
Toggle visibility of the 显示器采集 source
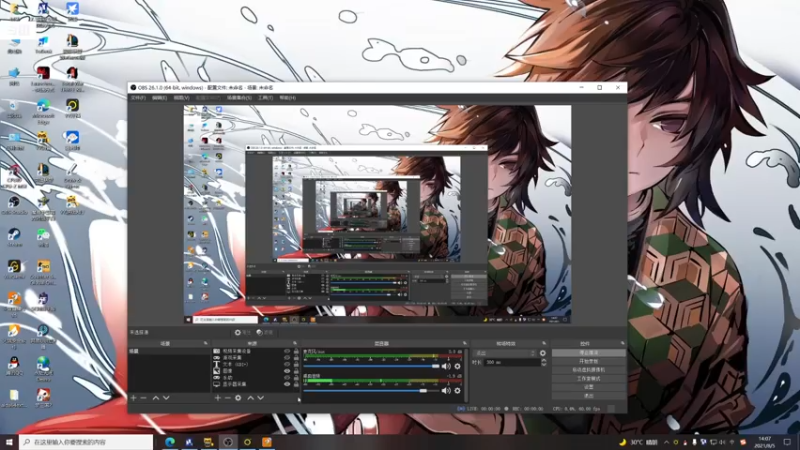tap(287, 384)
